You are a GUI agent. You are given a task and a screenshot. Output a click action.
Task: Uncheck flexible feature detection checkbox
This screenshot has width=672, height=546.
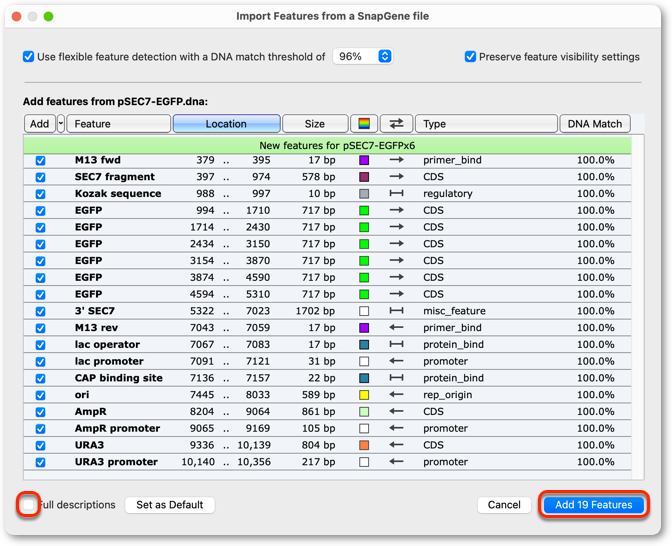pos(28,57)
